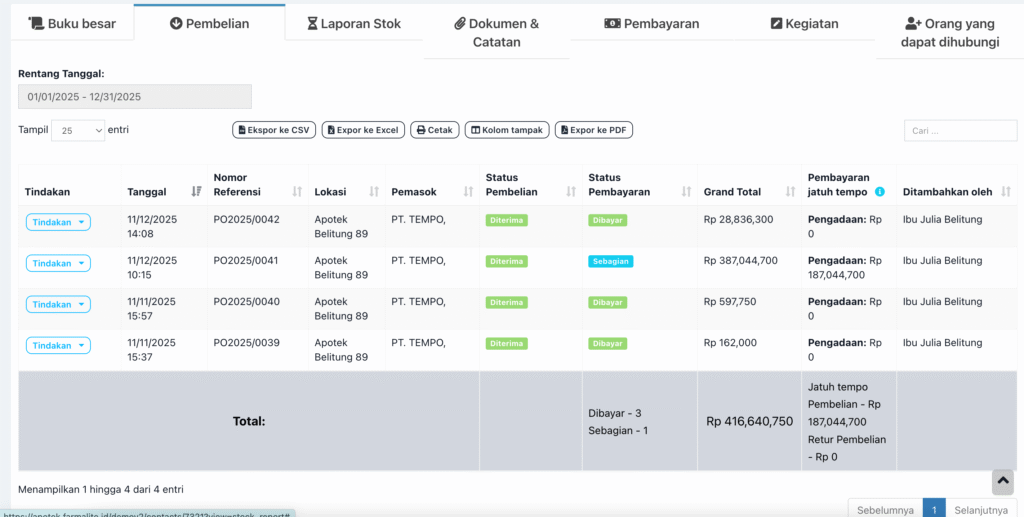1024x517 pixels.
Task: Click the scroll-to-top arrow button
Action: pyautogui.click(x=1002, y=482)
